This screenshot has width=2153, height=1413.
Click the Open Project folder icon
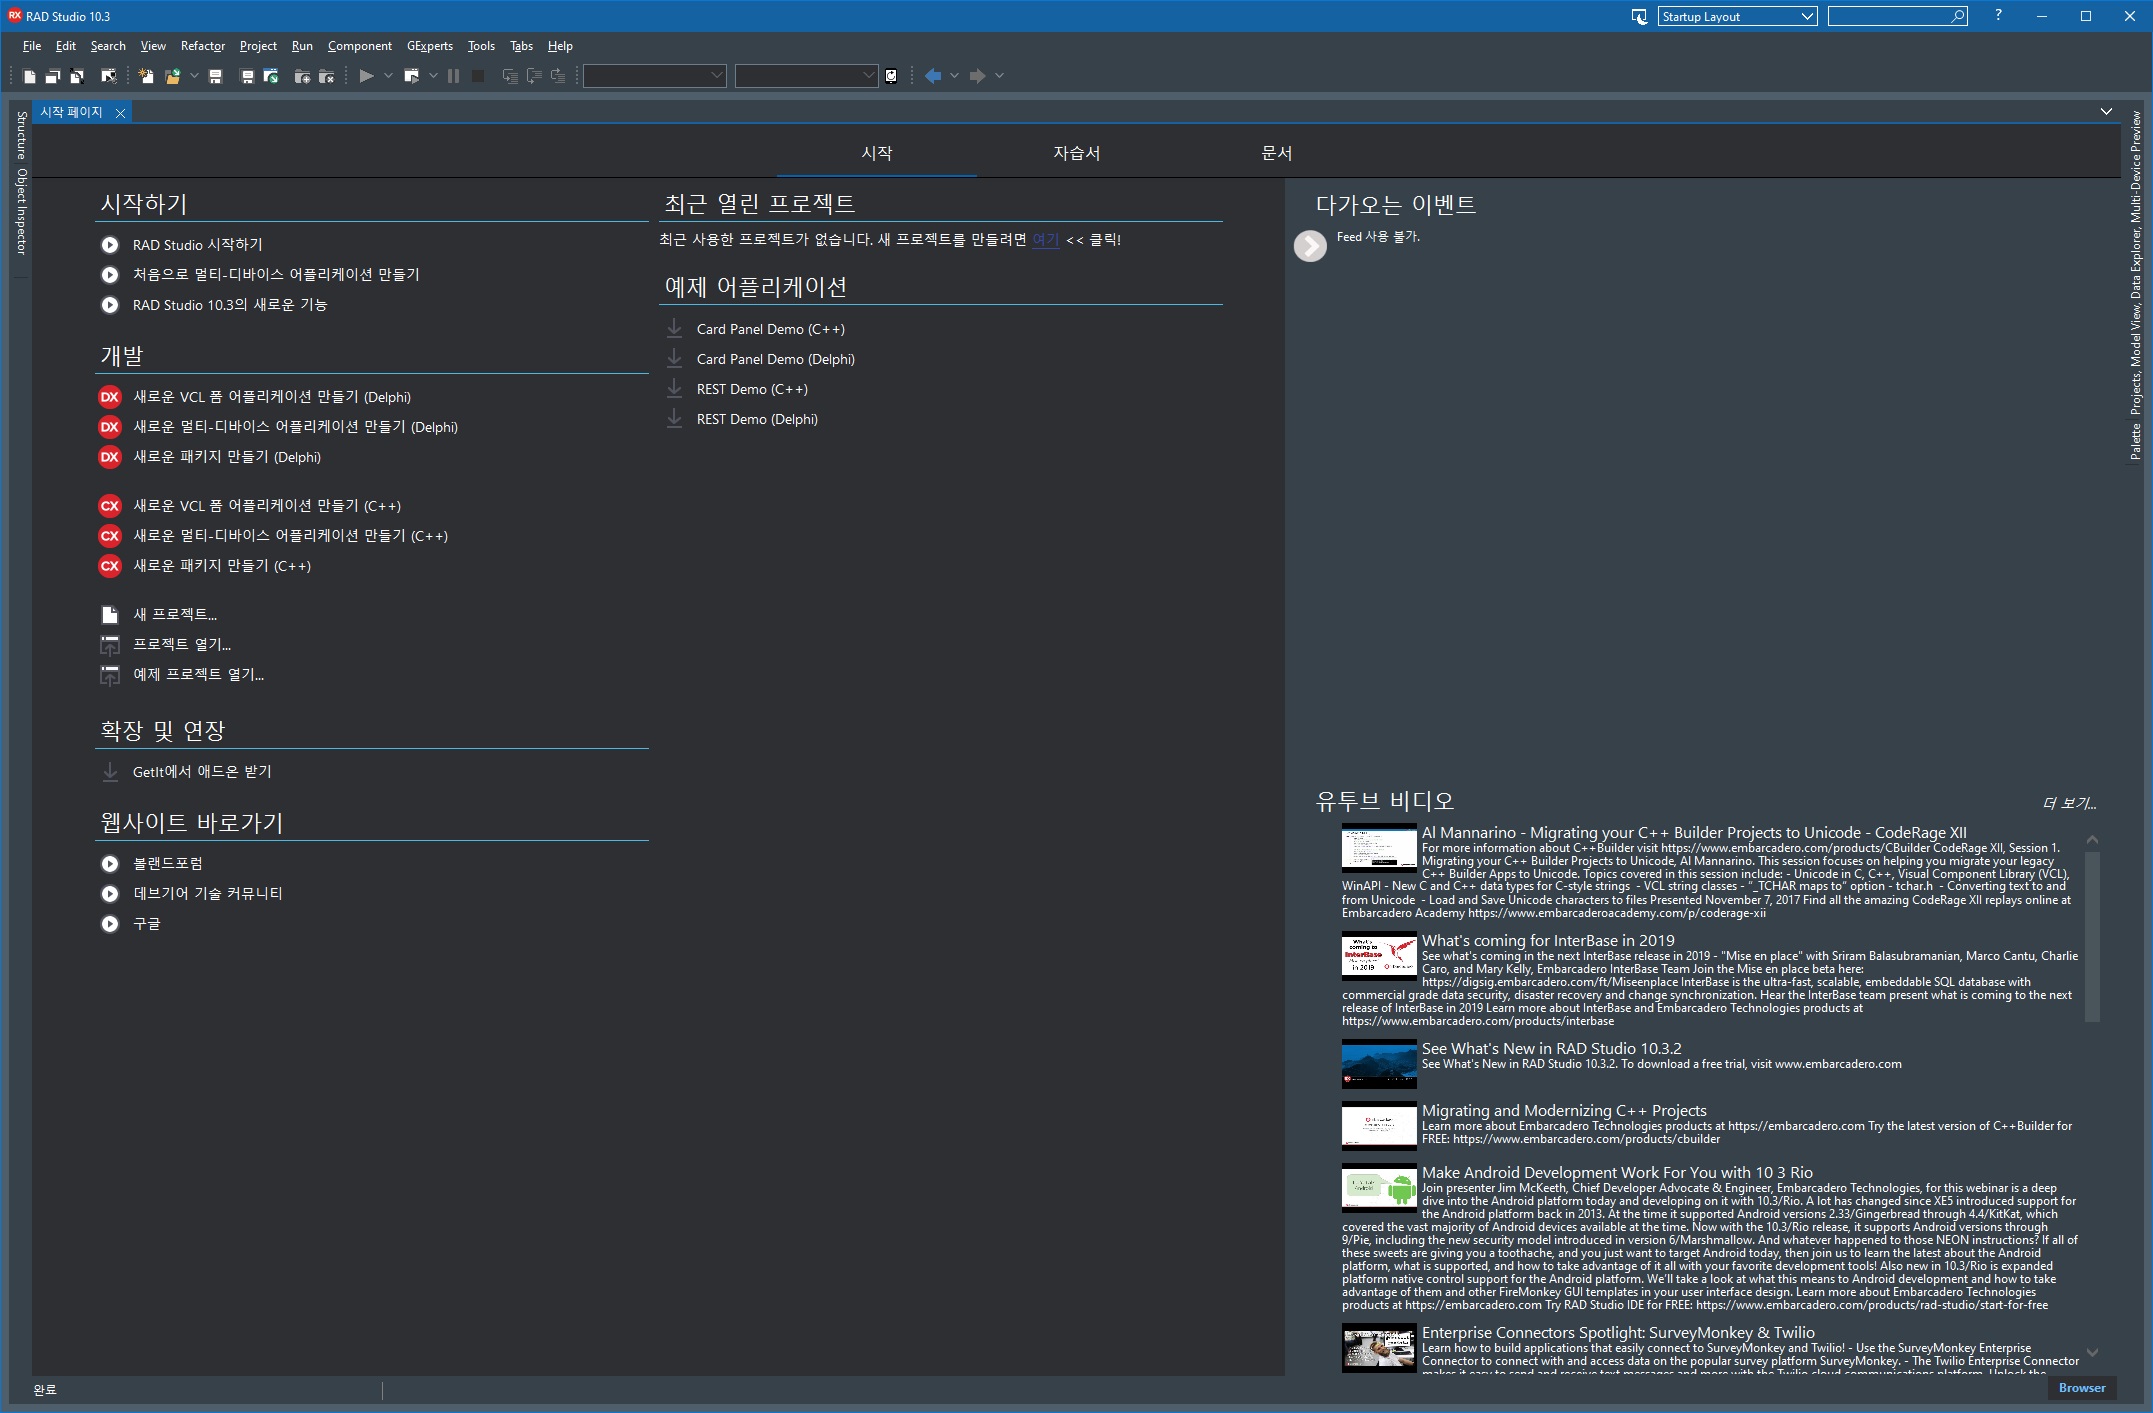pos(172,76)
